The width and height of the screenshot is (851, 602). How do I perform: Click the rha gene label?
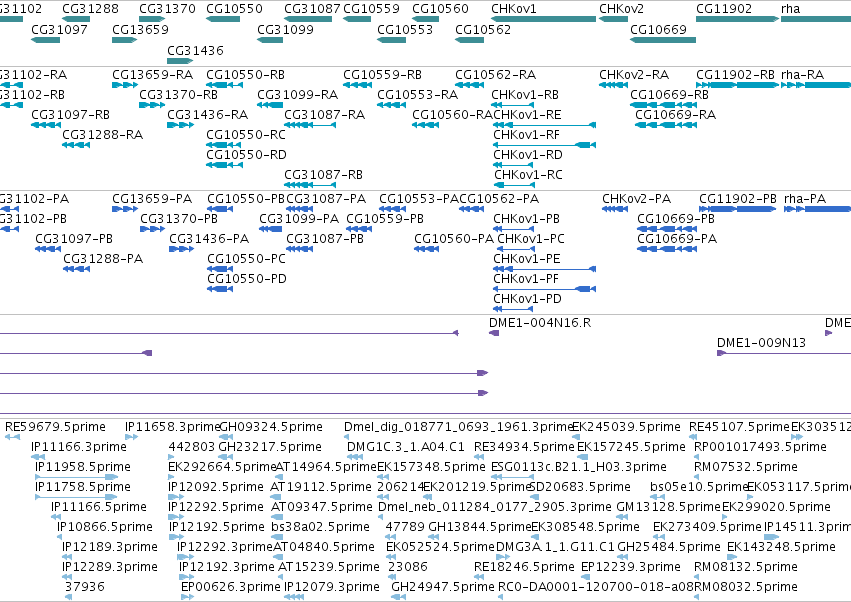(x=790, y=9)
